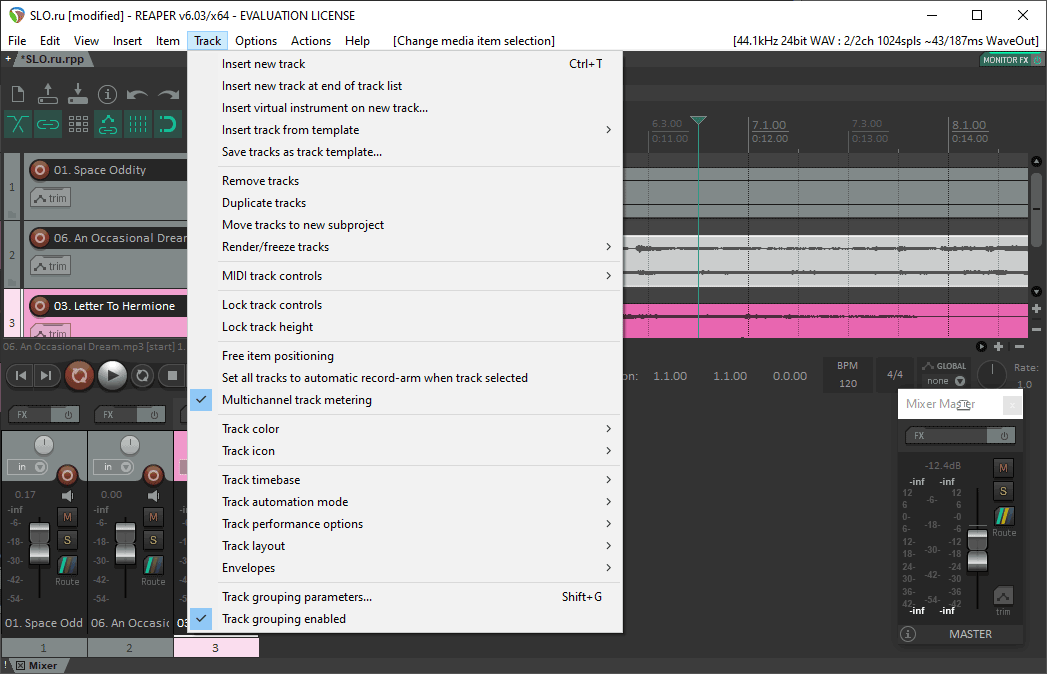This screenshot has width=1047, height=674.
Task: Click trim envelope button on track 1
Action: [50, 198]
